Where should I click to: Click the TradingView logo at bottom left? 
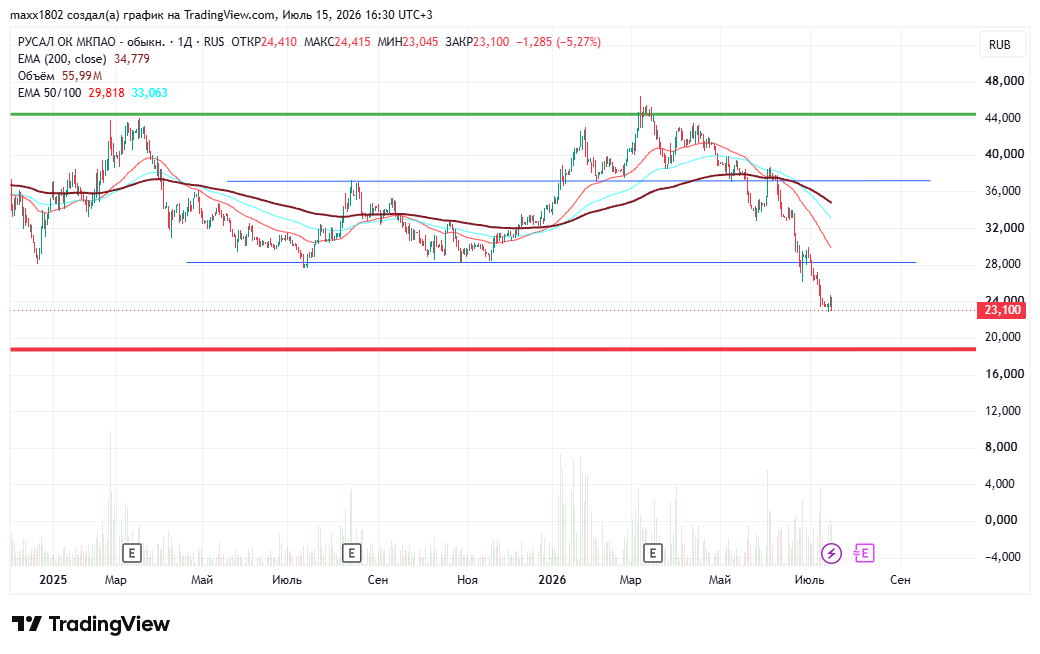91,624
